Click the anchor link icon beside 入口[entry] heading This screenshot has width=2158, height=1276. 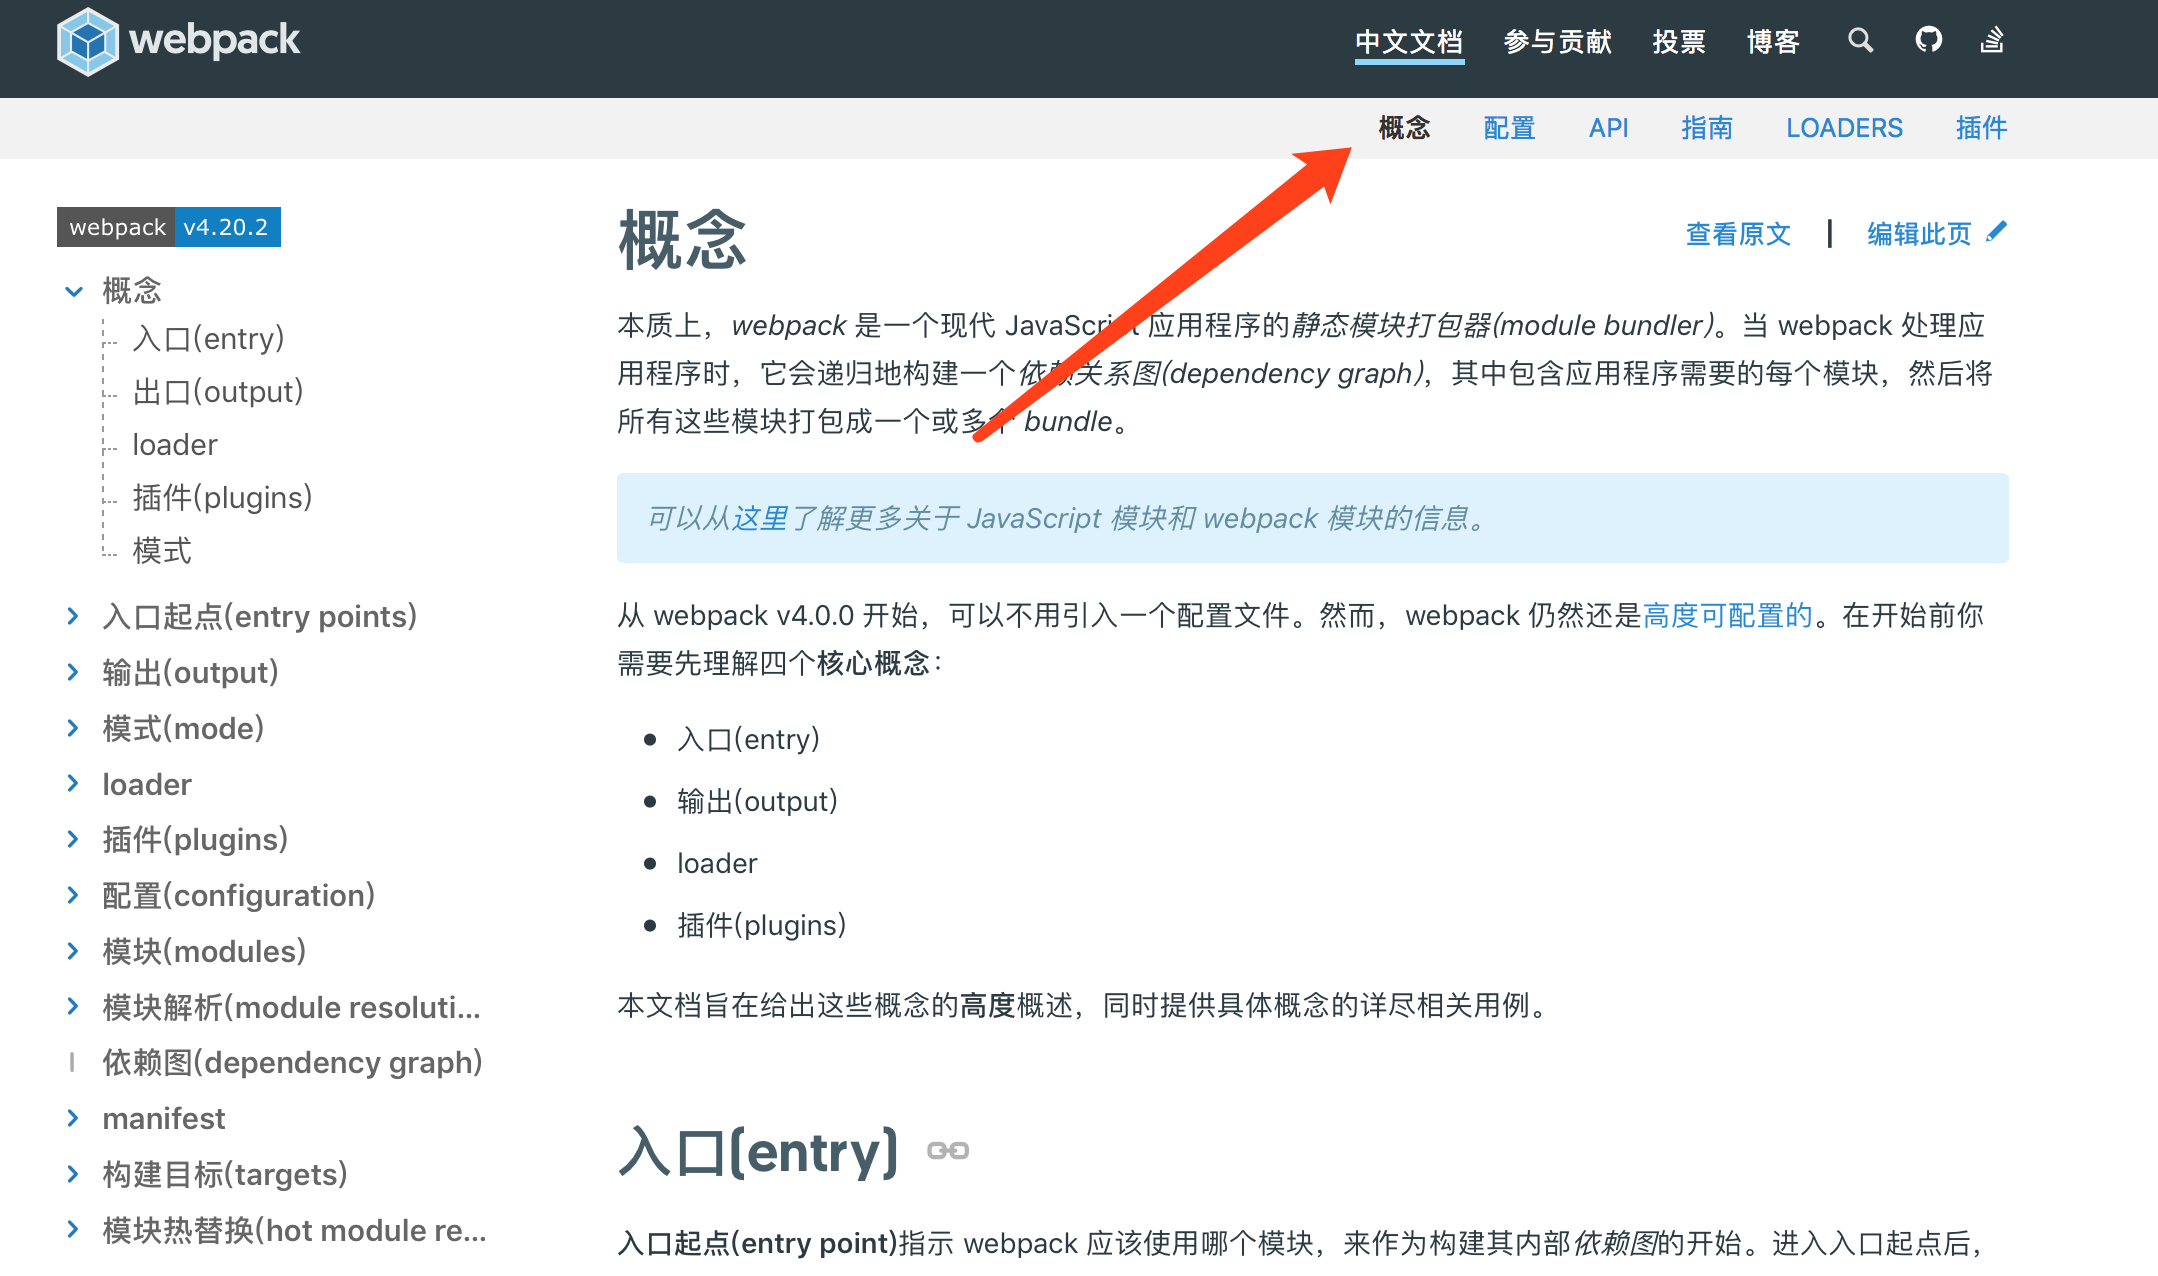click(948, 1151)
